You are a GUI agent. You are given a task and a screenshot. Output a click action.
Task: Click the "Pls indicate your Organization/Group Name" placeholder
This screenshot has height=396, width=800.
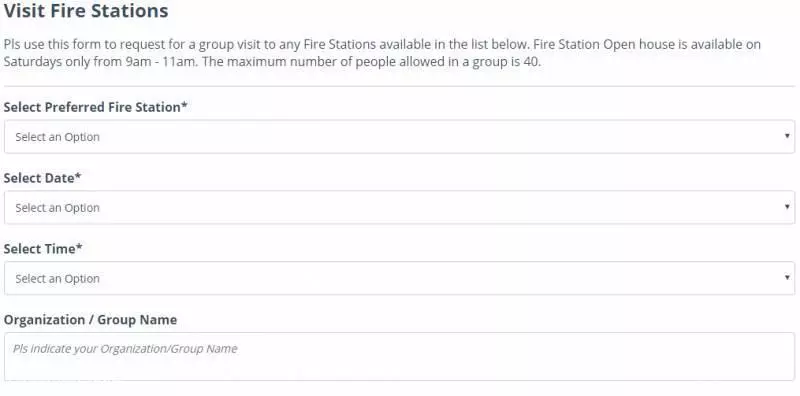(x=125, y=349)
